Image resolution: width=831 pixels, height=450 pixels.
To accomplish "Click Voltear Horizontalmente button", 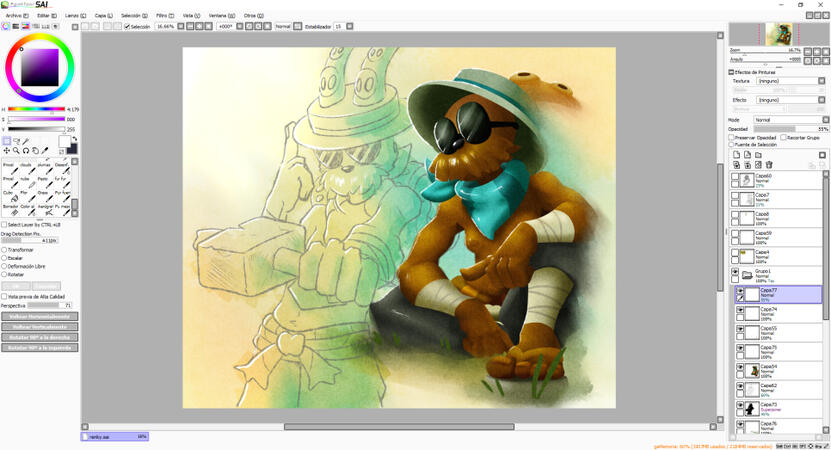I will (40, 316).
